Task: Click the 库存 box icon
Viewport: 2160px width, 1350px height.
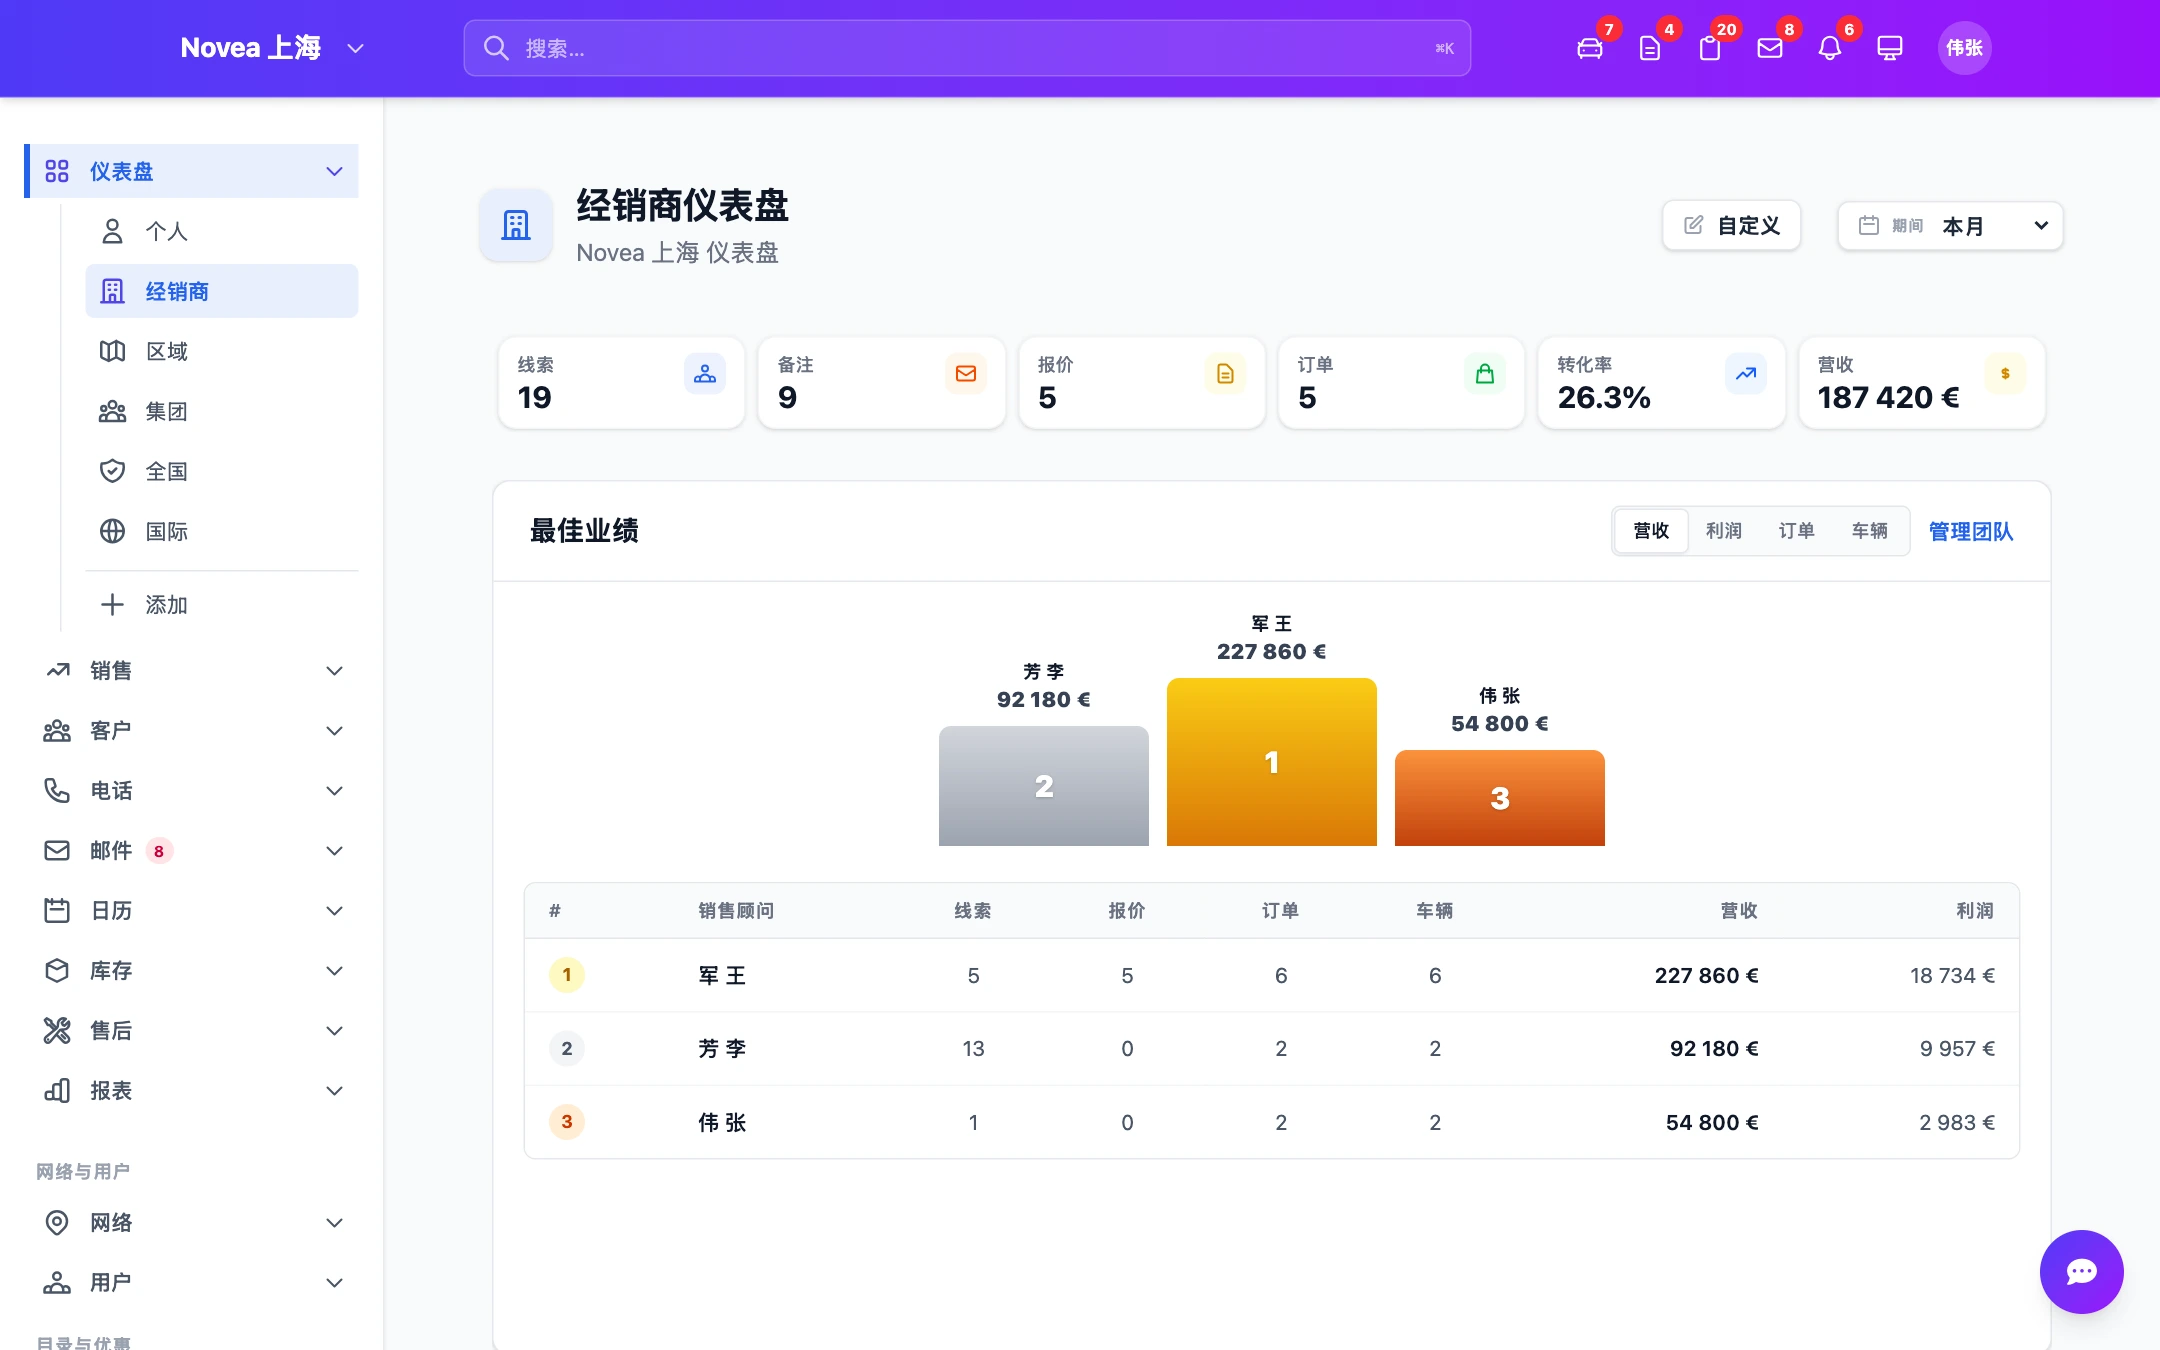Action: pyautogui.click(x=57, y=970)
